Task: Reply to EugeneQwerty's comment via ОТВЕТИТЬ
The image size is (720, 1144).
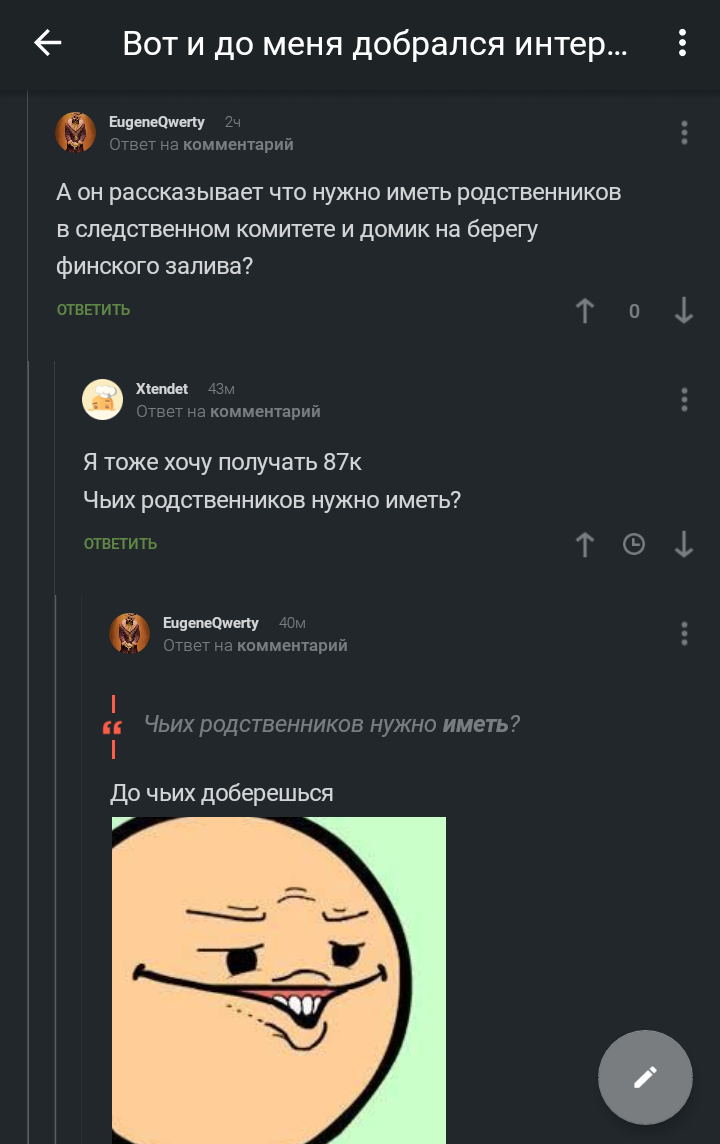Action: (x=93, y=310)
